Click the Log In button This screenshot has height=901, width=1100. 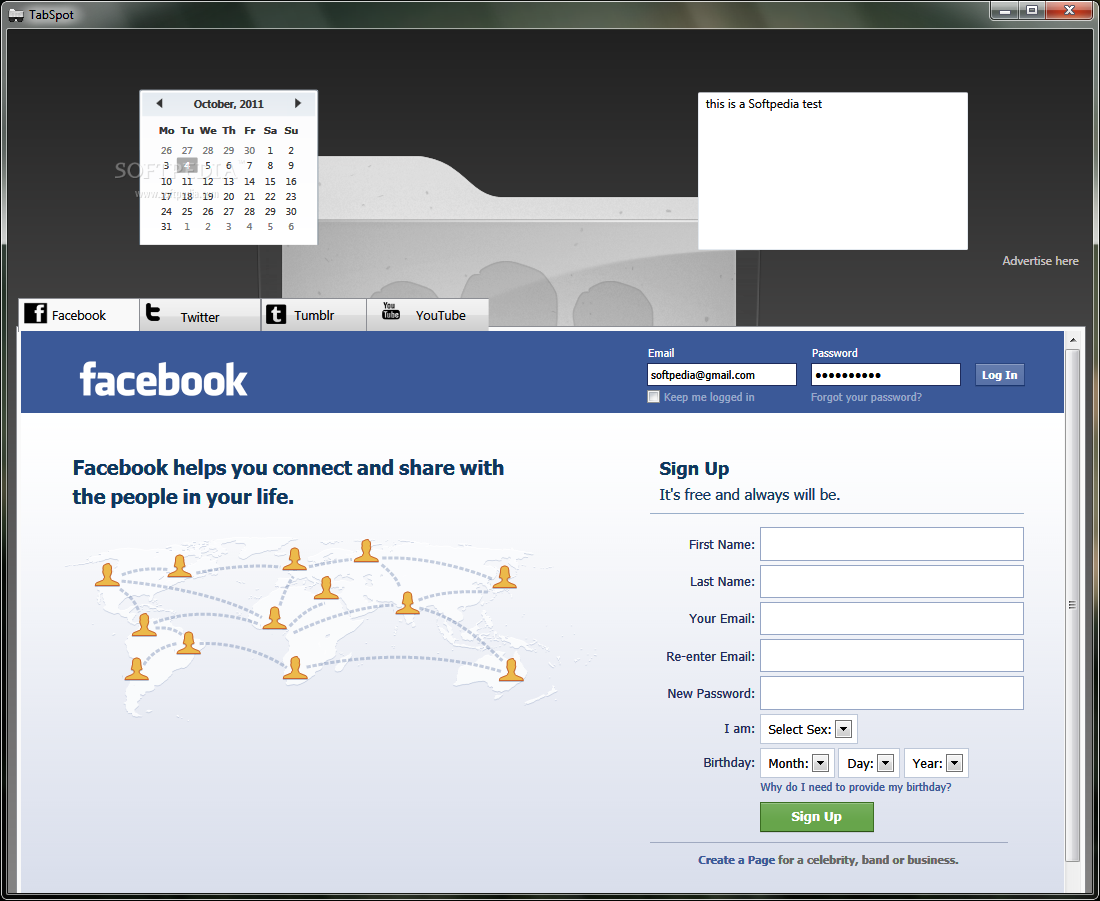coord(1000,375)
